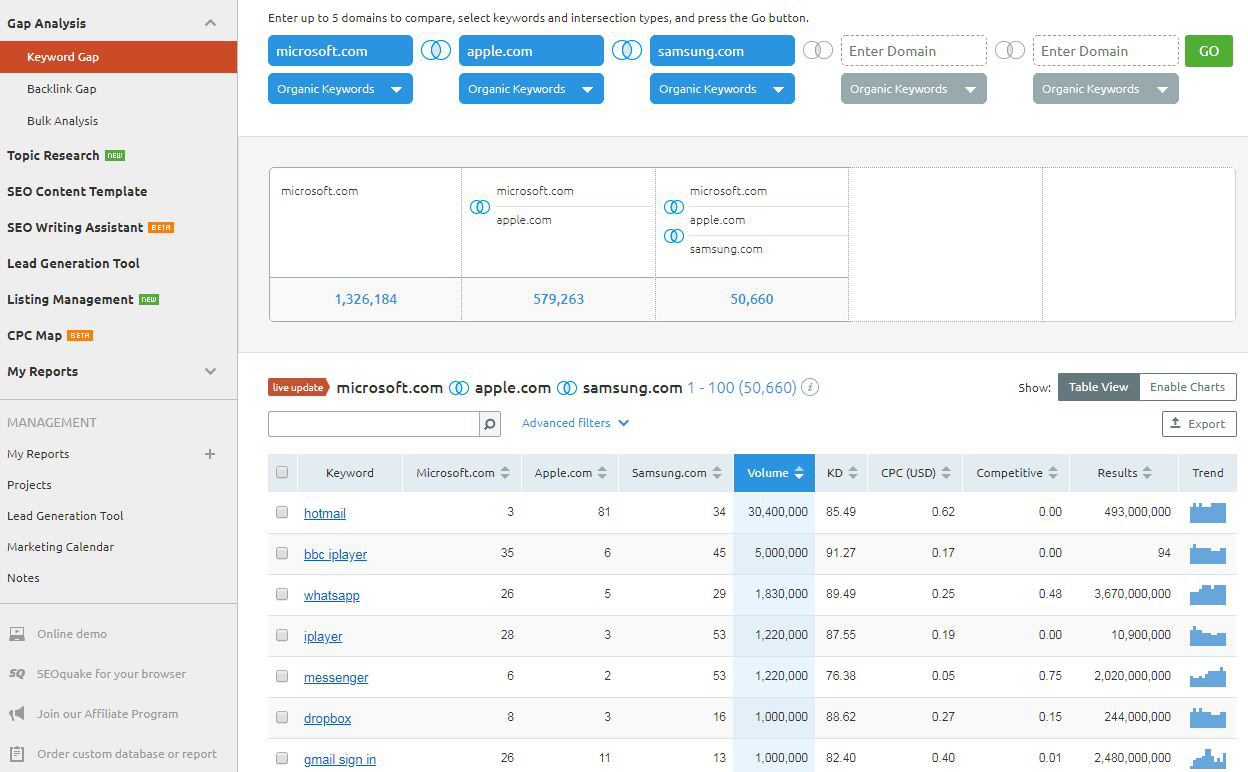Open the gmail sign in keyword link
The width and height of the screenshot is (1248, 772).
340,759
